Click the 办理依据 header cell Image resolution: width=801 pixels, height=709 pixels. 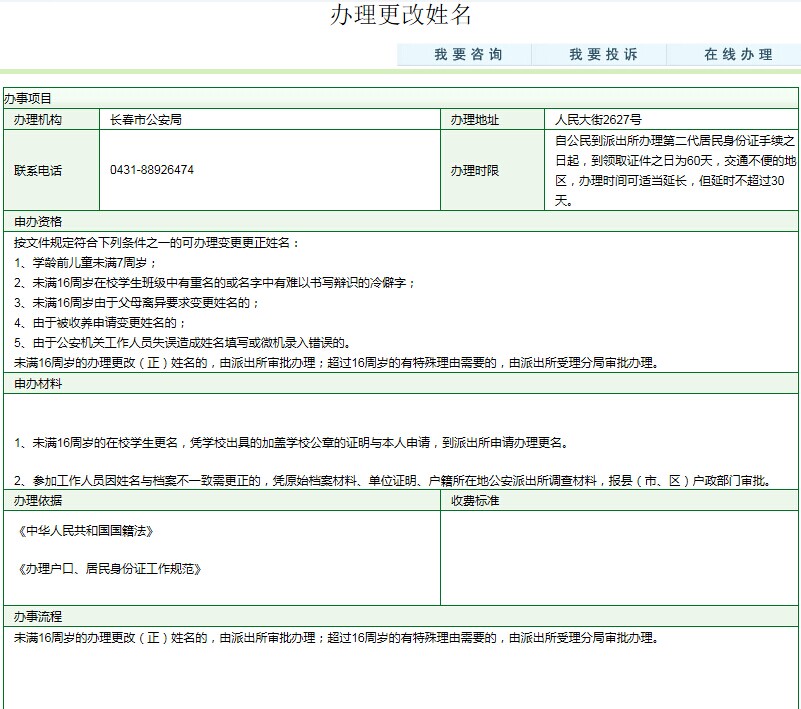pos(222,501)
